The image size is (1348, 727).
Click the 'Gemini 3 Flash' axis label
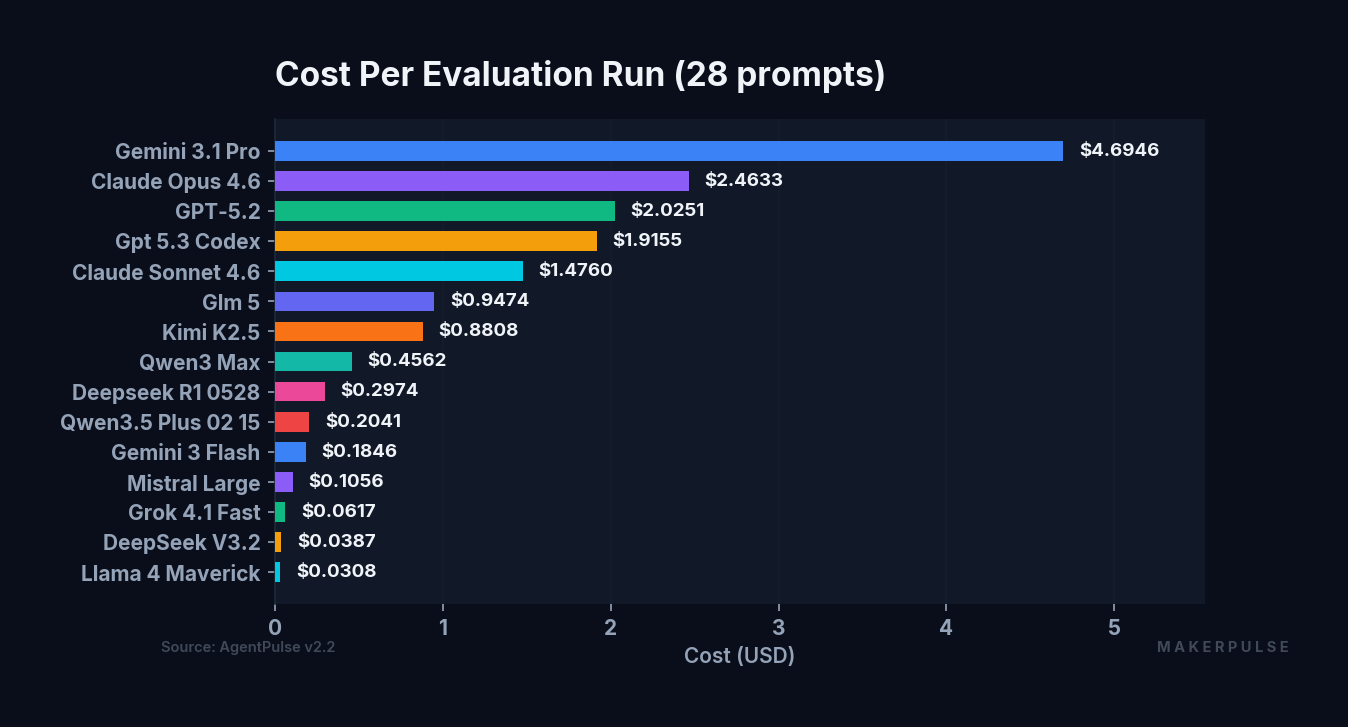[185, 453]
